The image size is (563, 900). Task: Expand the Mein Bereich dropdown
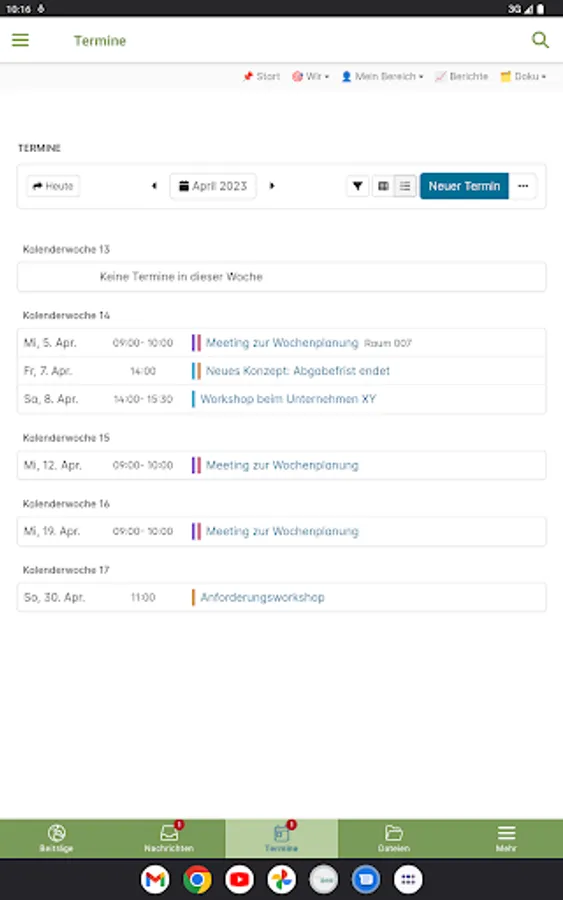(382, 76)
